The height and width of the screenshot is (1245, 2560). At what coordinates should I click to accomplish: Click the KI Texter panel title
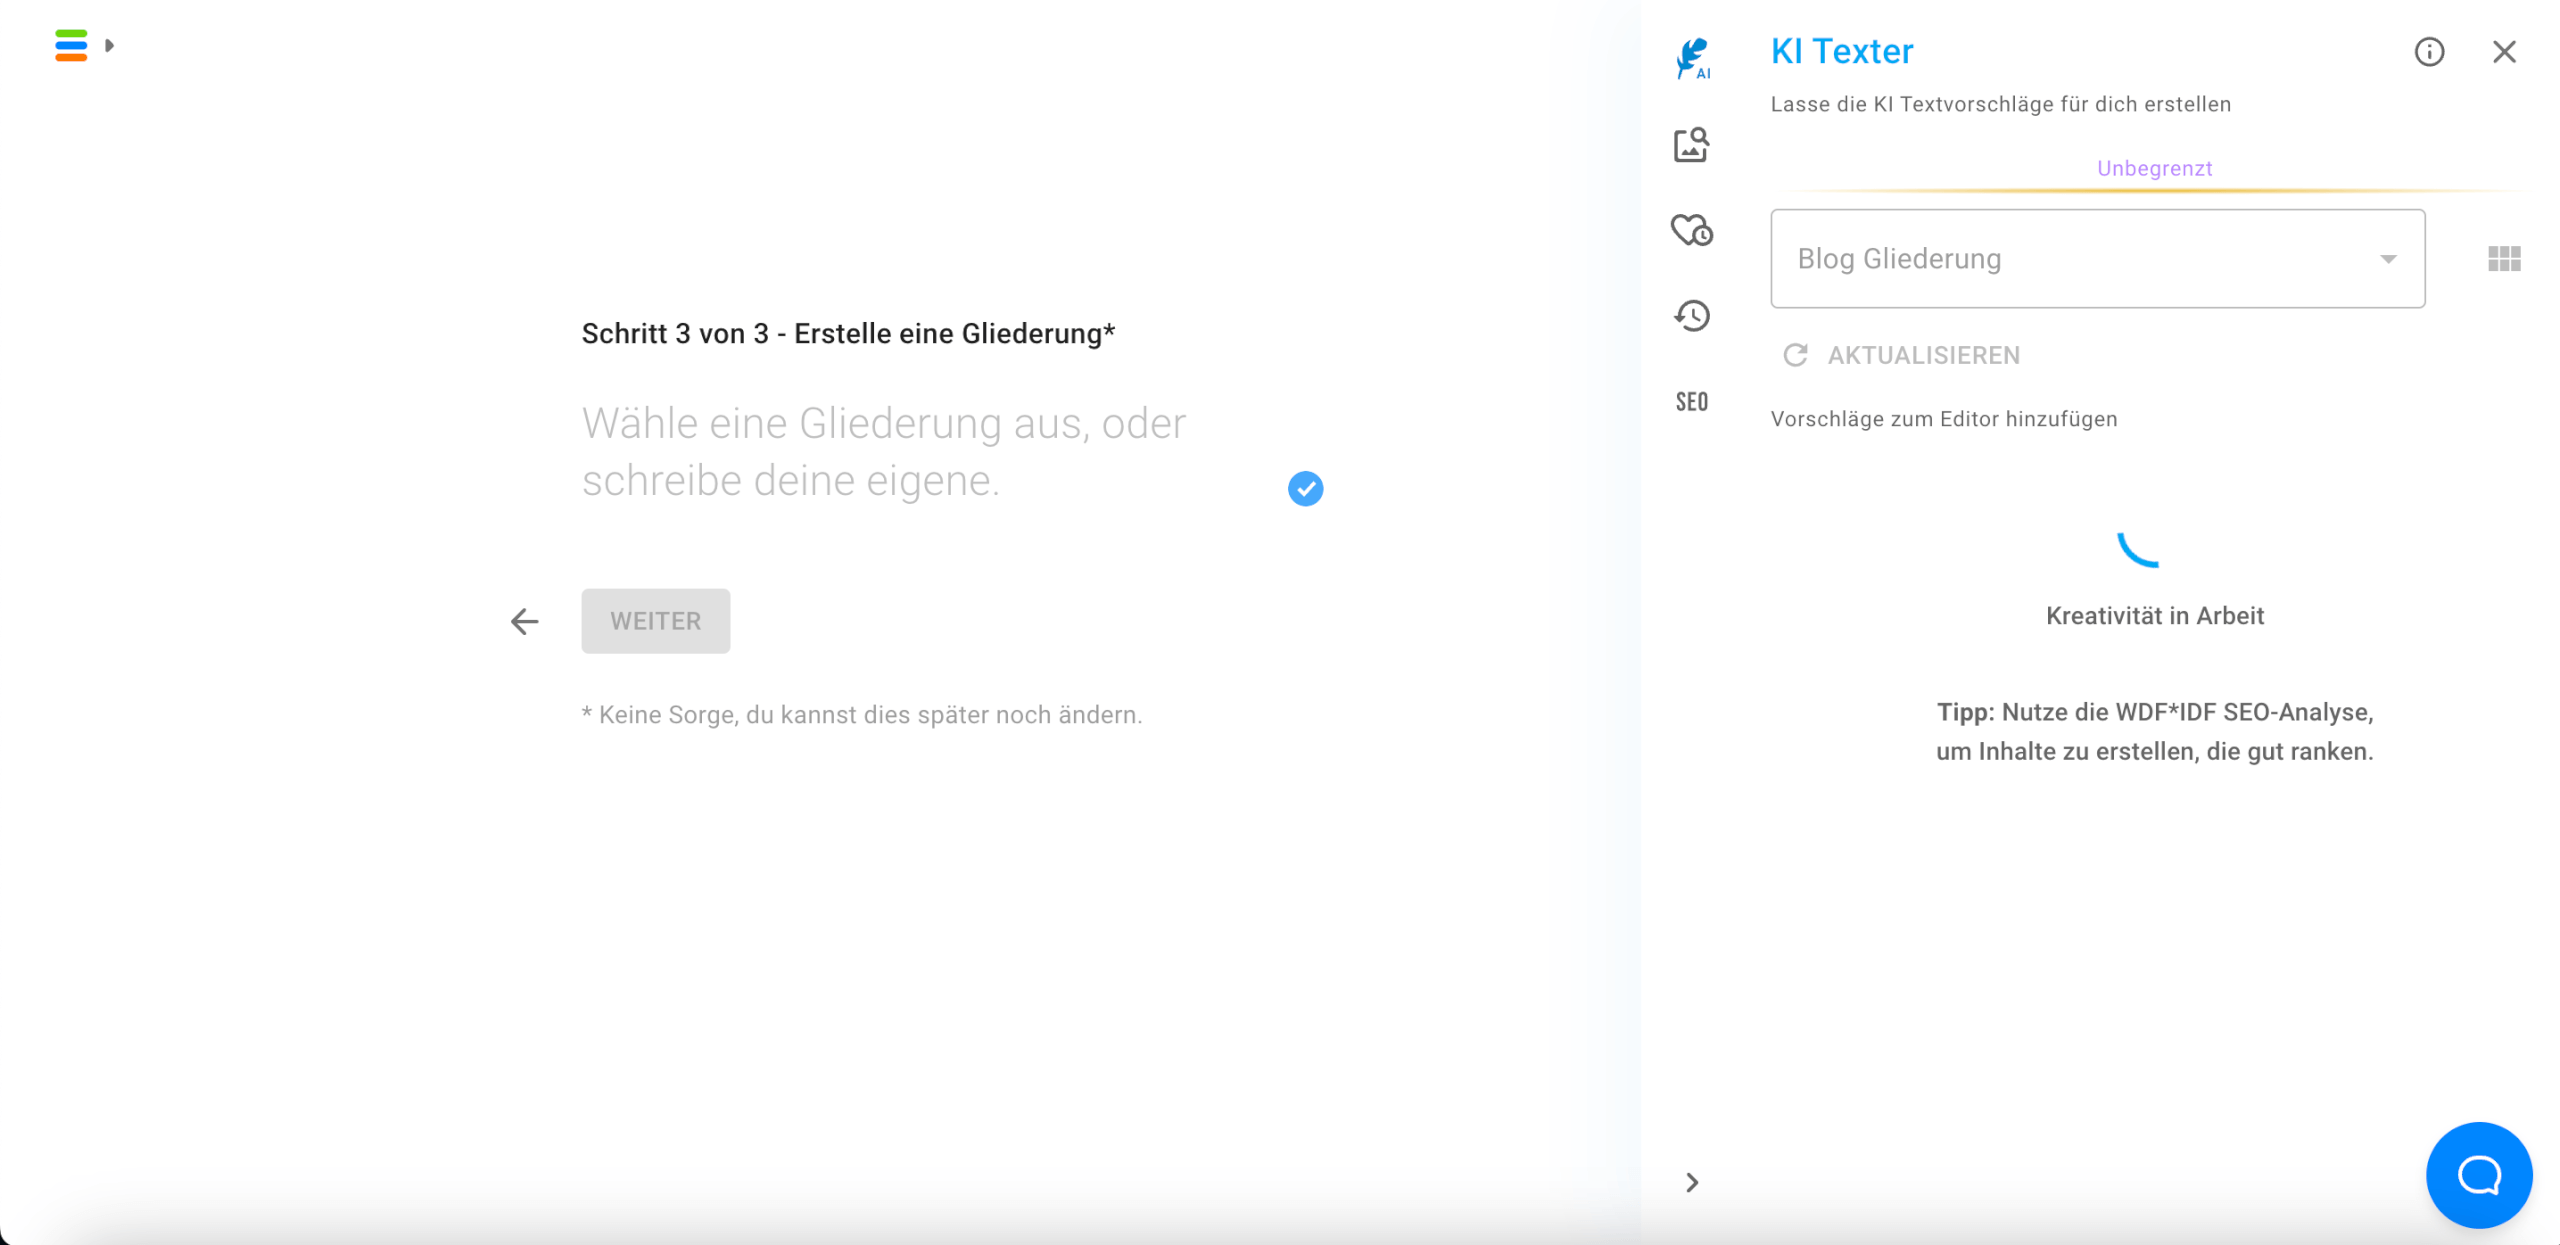tap(1842, 51)
